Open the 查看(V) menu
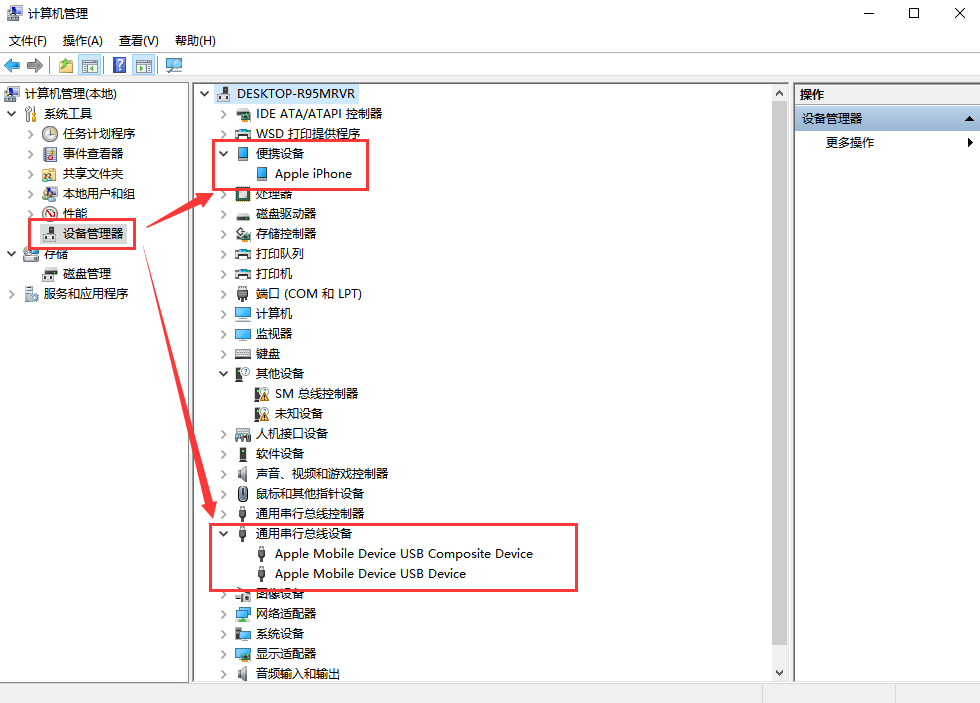Image resolution: width=980 pixels, height=703 pixels. coord(138,41)
